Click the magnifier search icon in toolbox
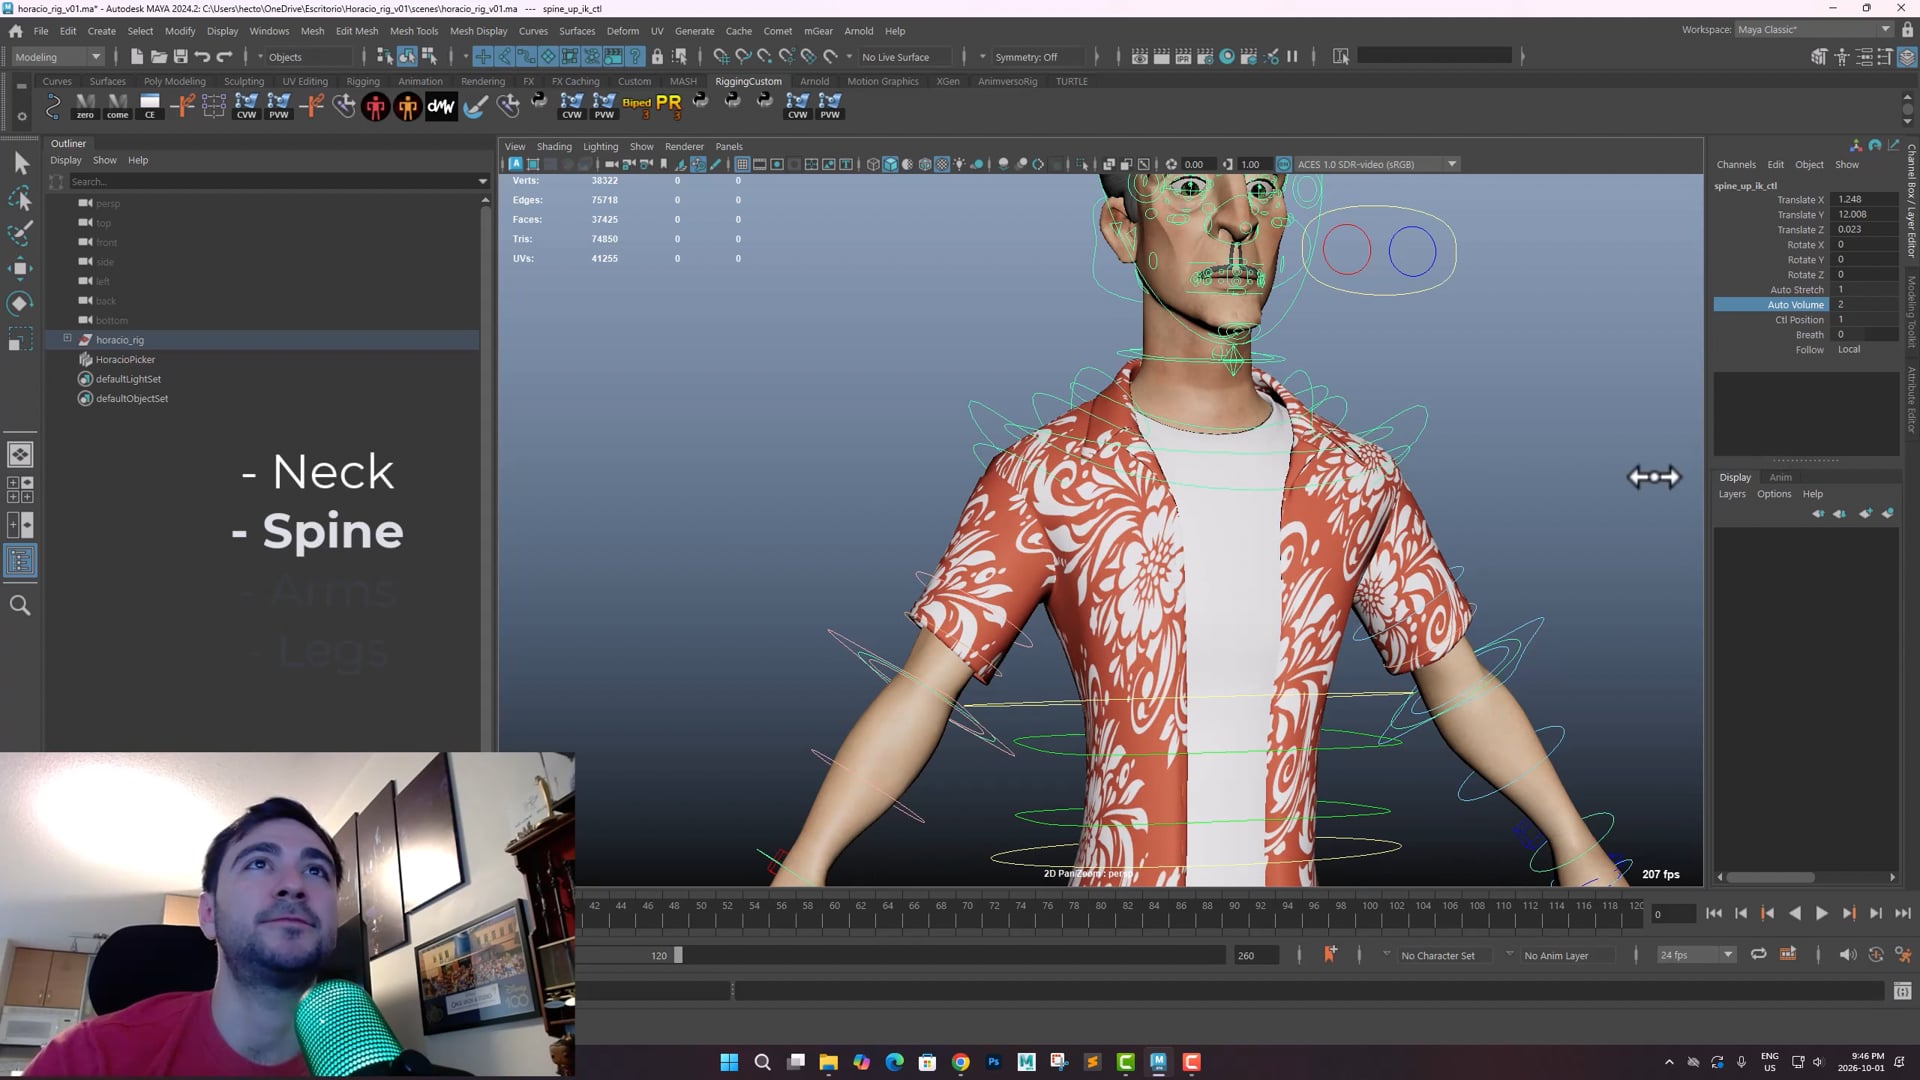Viewport: 1920px width, 1080px height. coord(20,605)
